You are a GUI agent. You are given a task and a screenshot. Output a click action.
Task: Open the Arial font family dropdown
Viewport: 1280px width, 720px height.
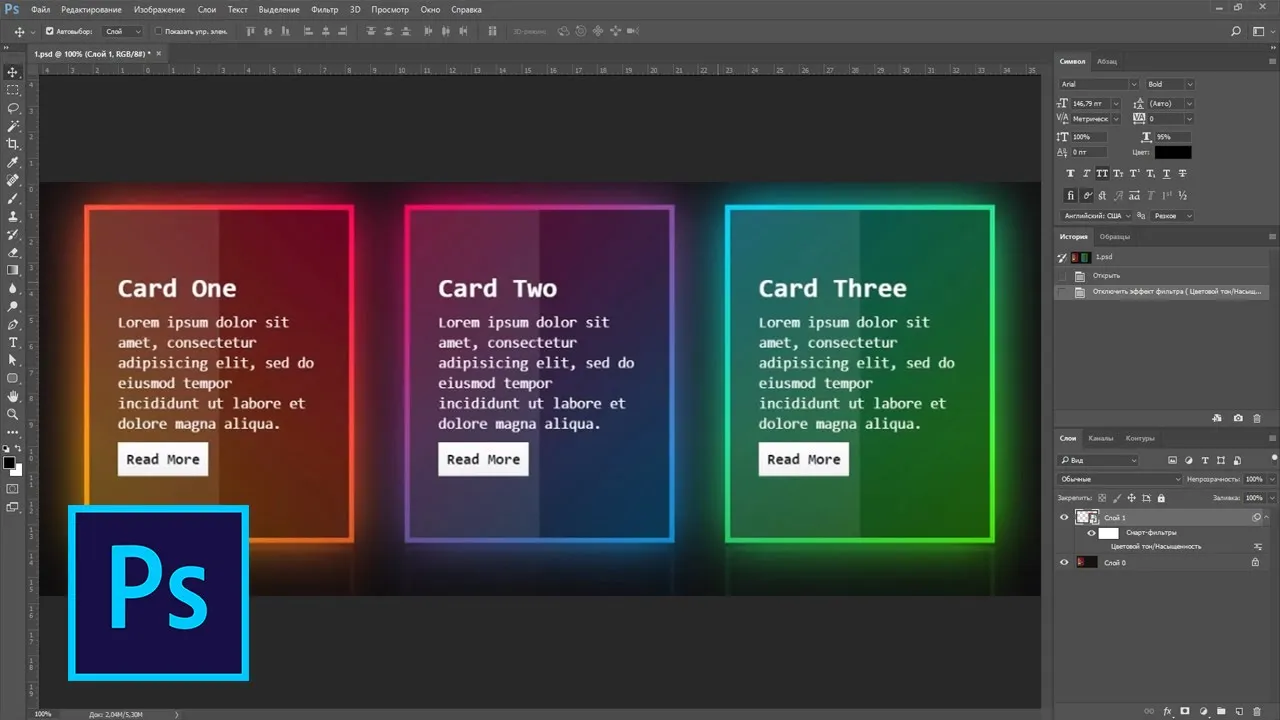[1098, 85]
